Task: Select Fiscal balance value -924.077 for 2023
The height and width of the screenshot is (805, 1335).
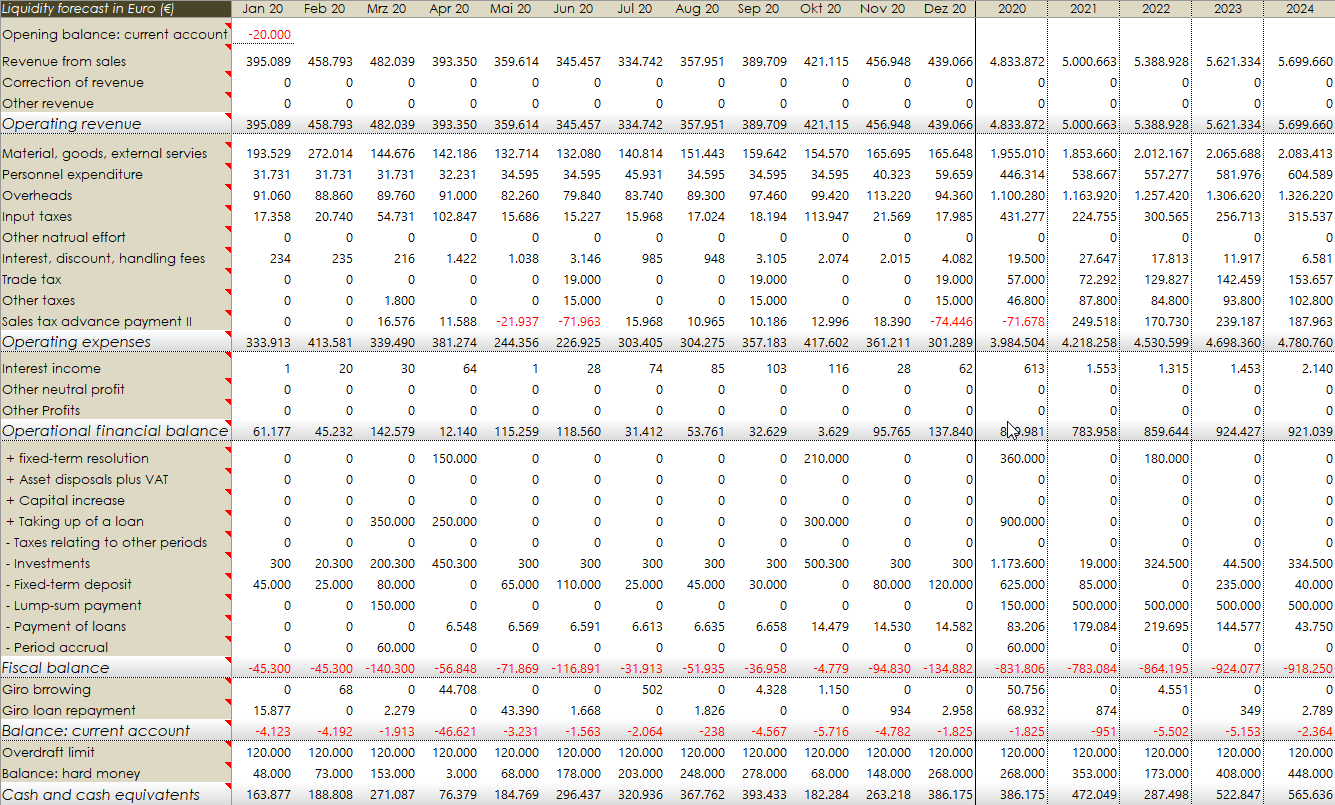Action: pos(1238,669)
